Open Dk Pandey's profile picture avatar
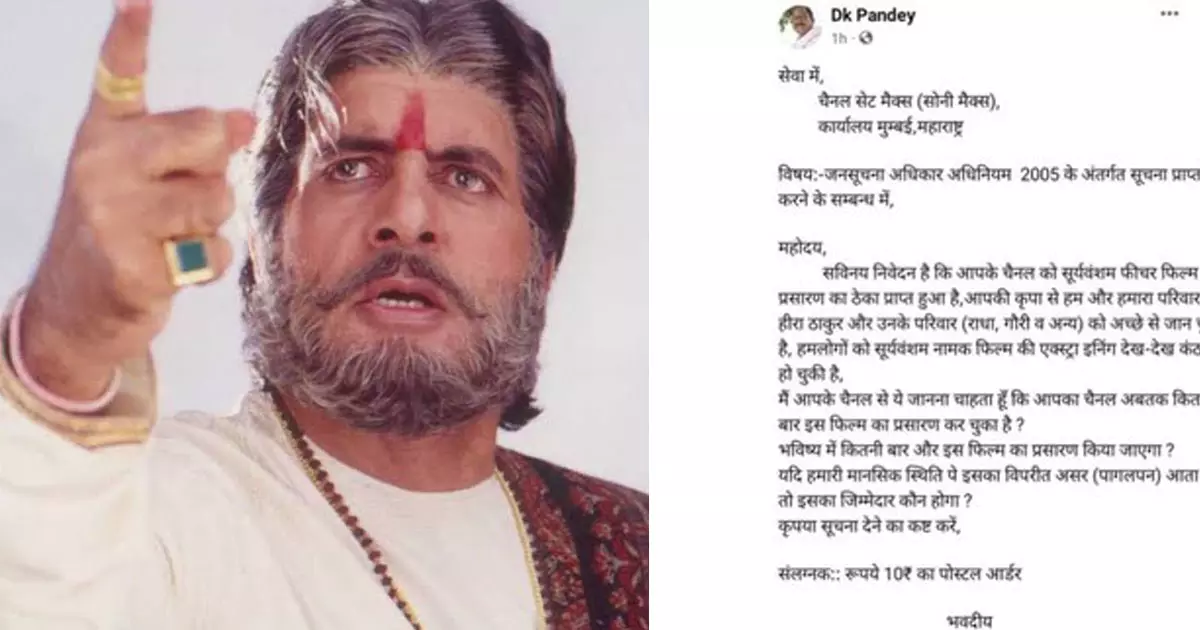This screenshot has width=1200, height=630. click(x=801, y=26)
